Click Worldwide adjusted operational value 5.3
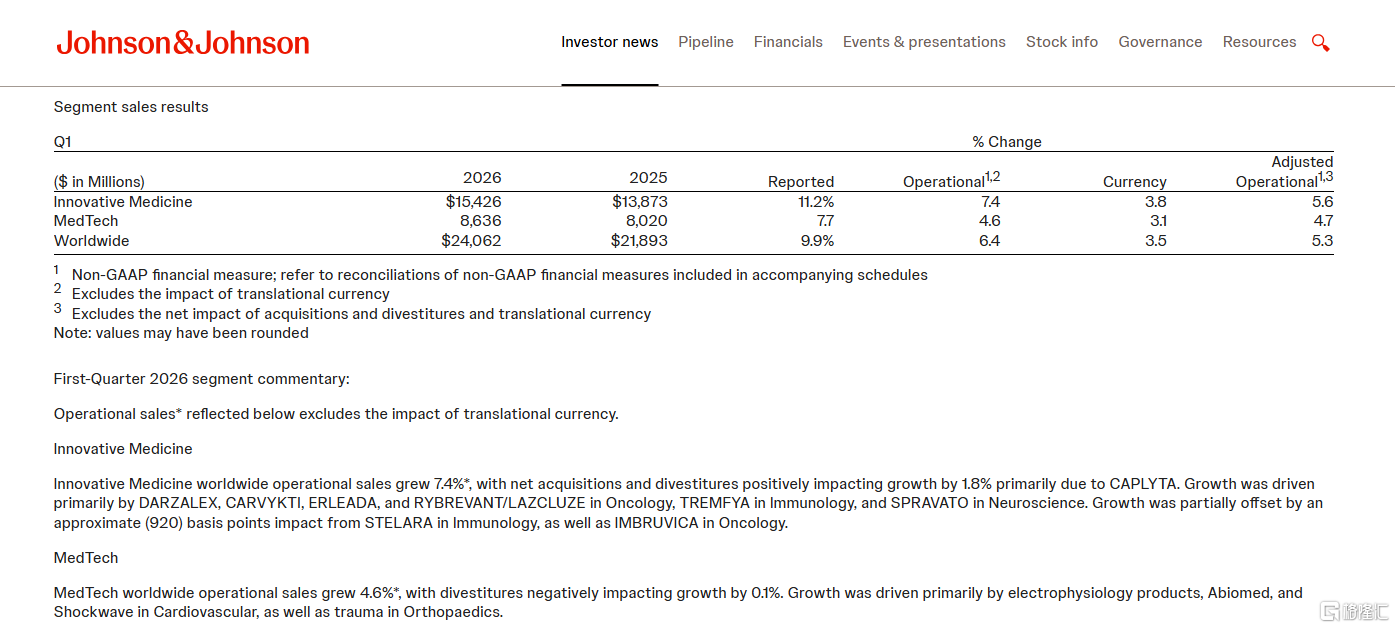Viewport: 1395px width, 628px height. tap(1323, 241)
